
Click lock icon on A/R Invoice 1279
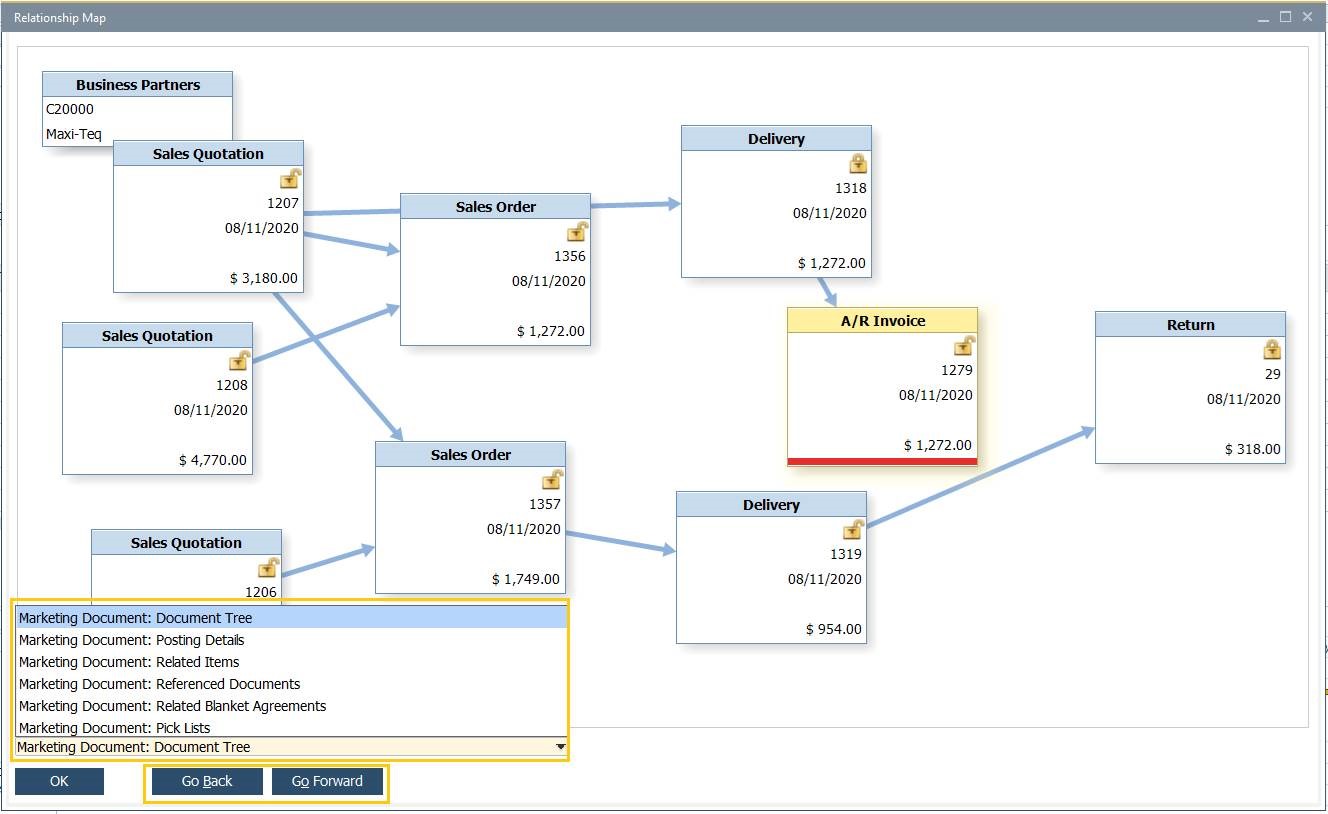click(x=964, y=346)
